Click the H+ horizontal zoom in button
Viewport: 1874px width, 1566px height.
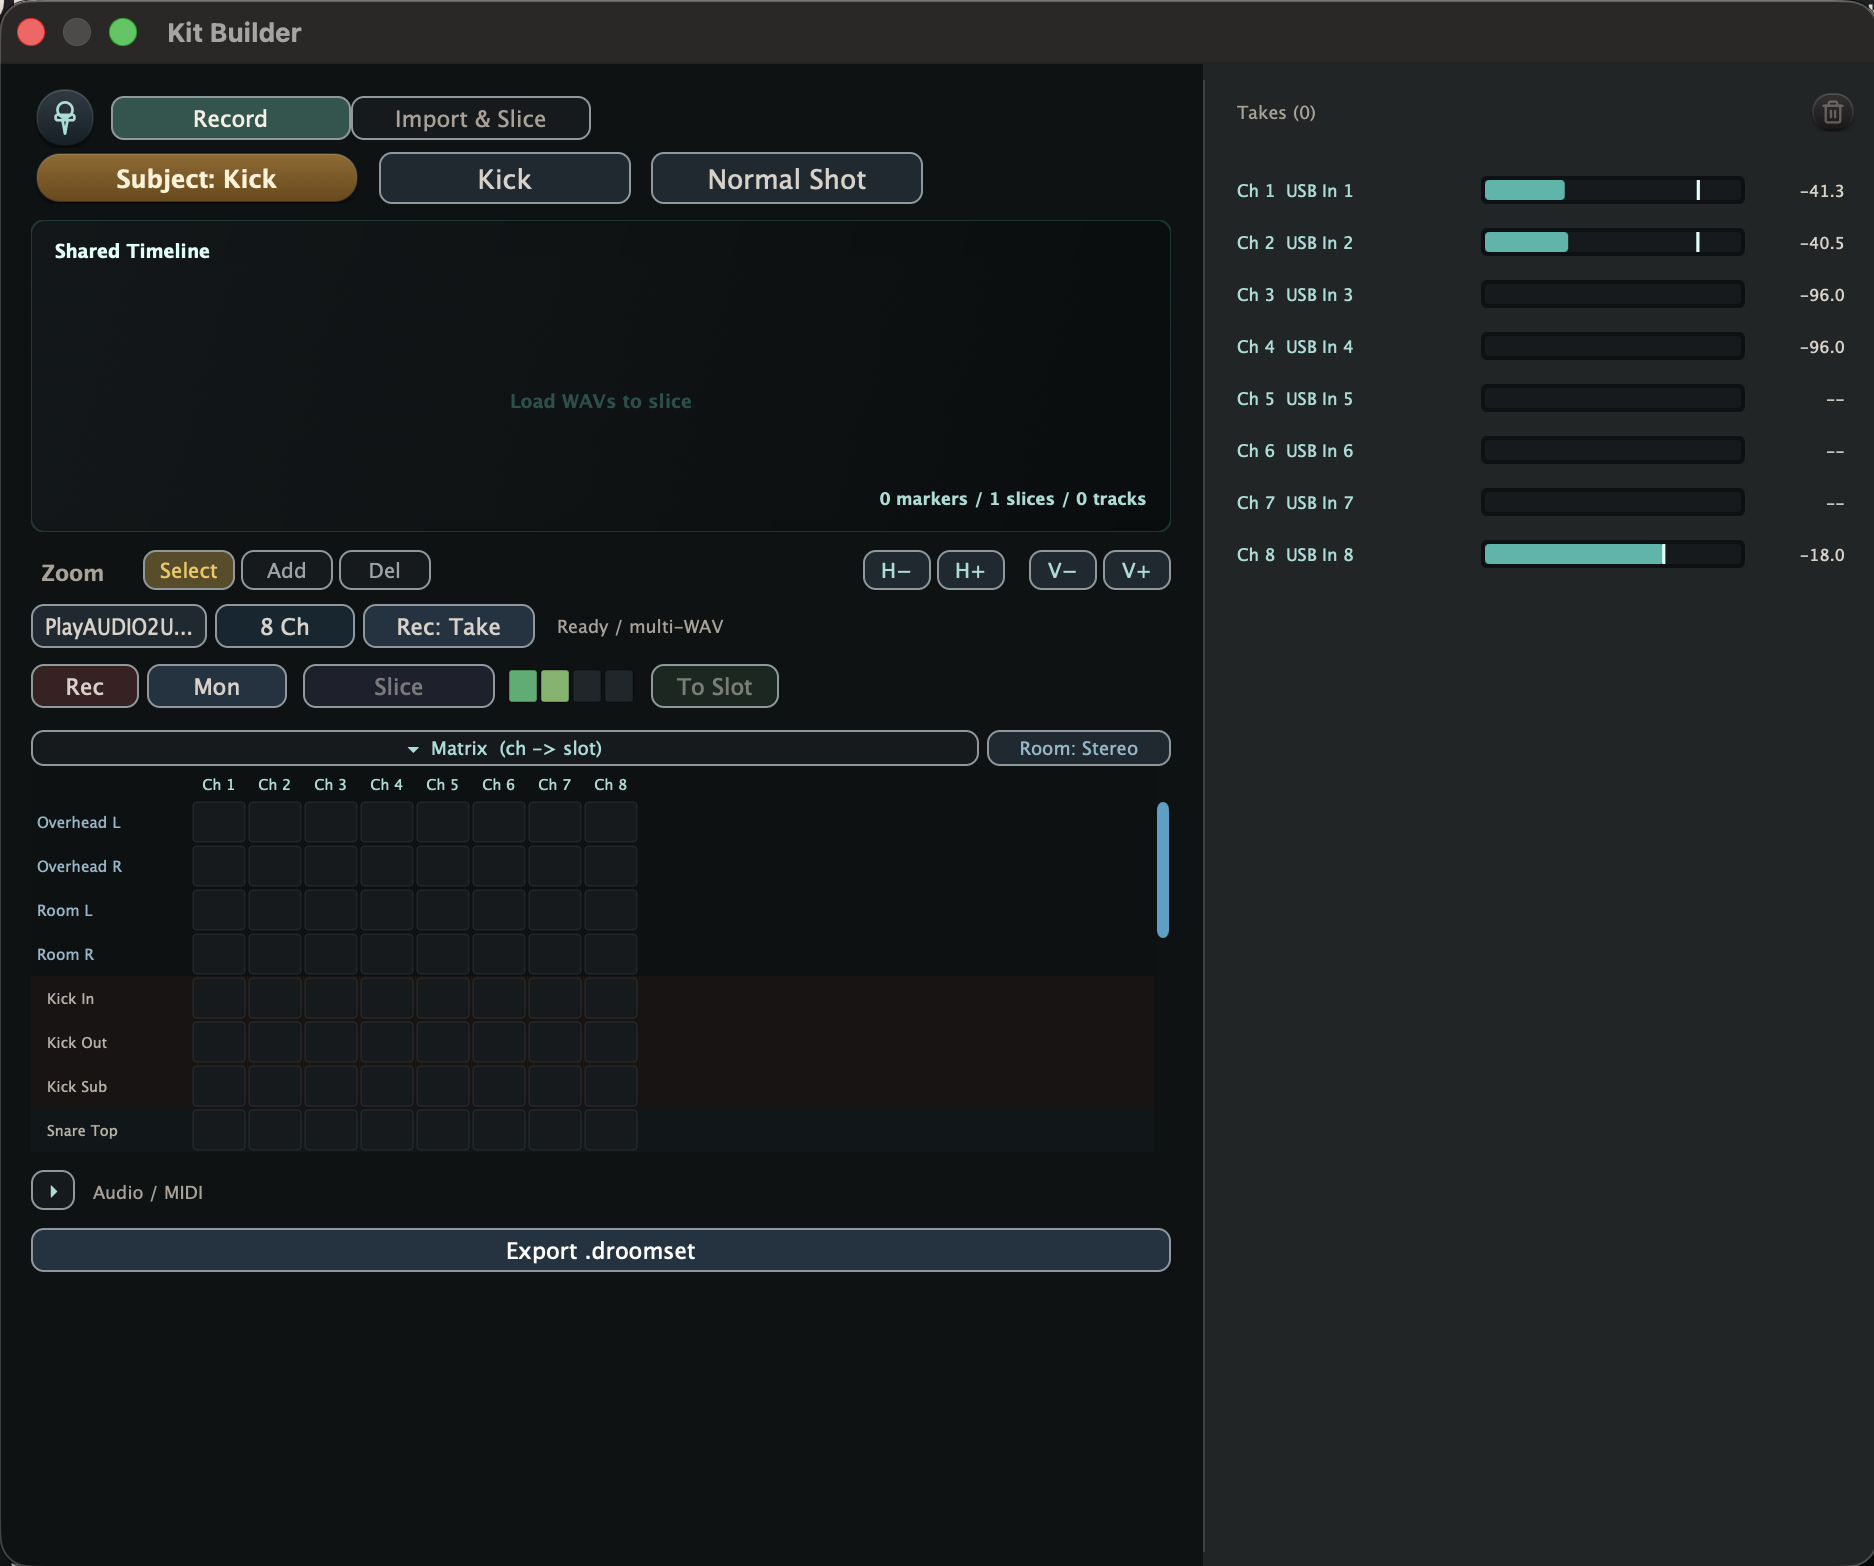[x=970, y=571]
